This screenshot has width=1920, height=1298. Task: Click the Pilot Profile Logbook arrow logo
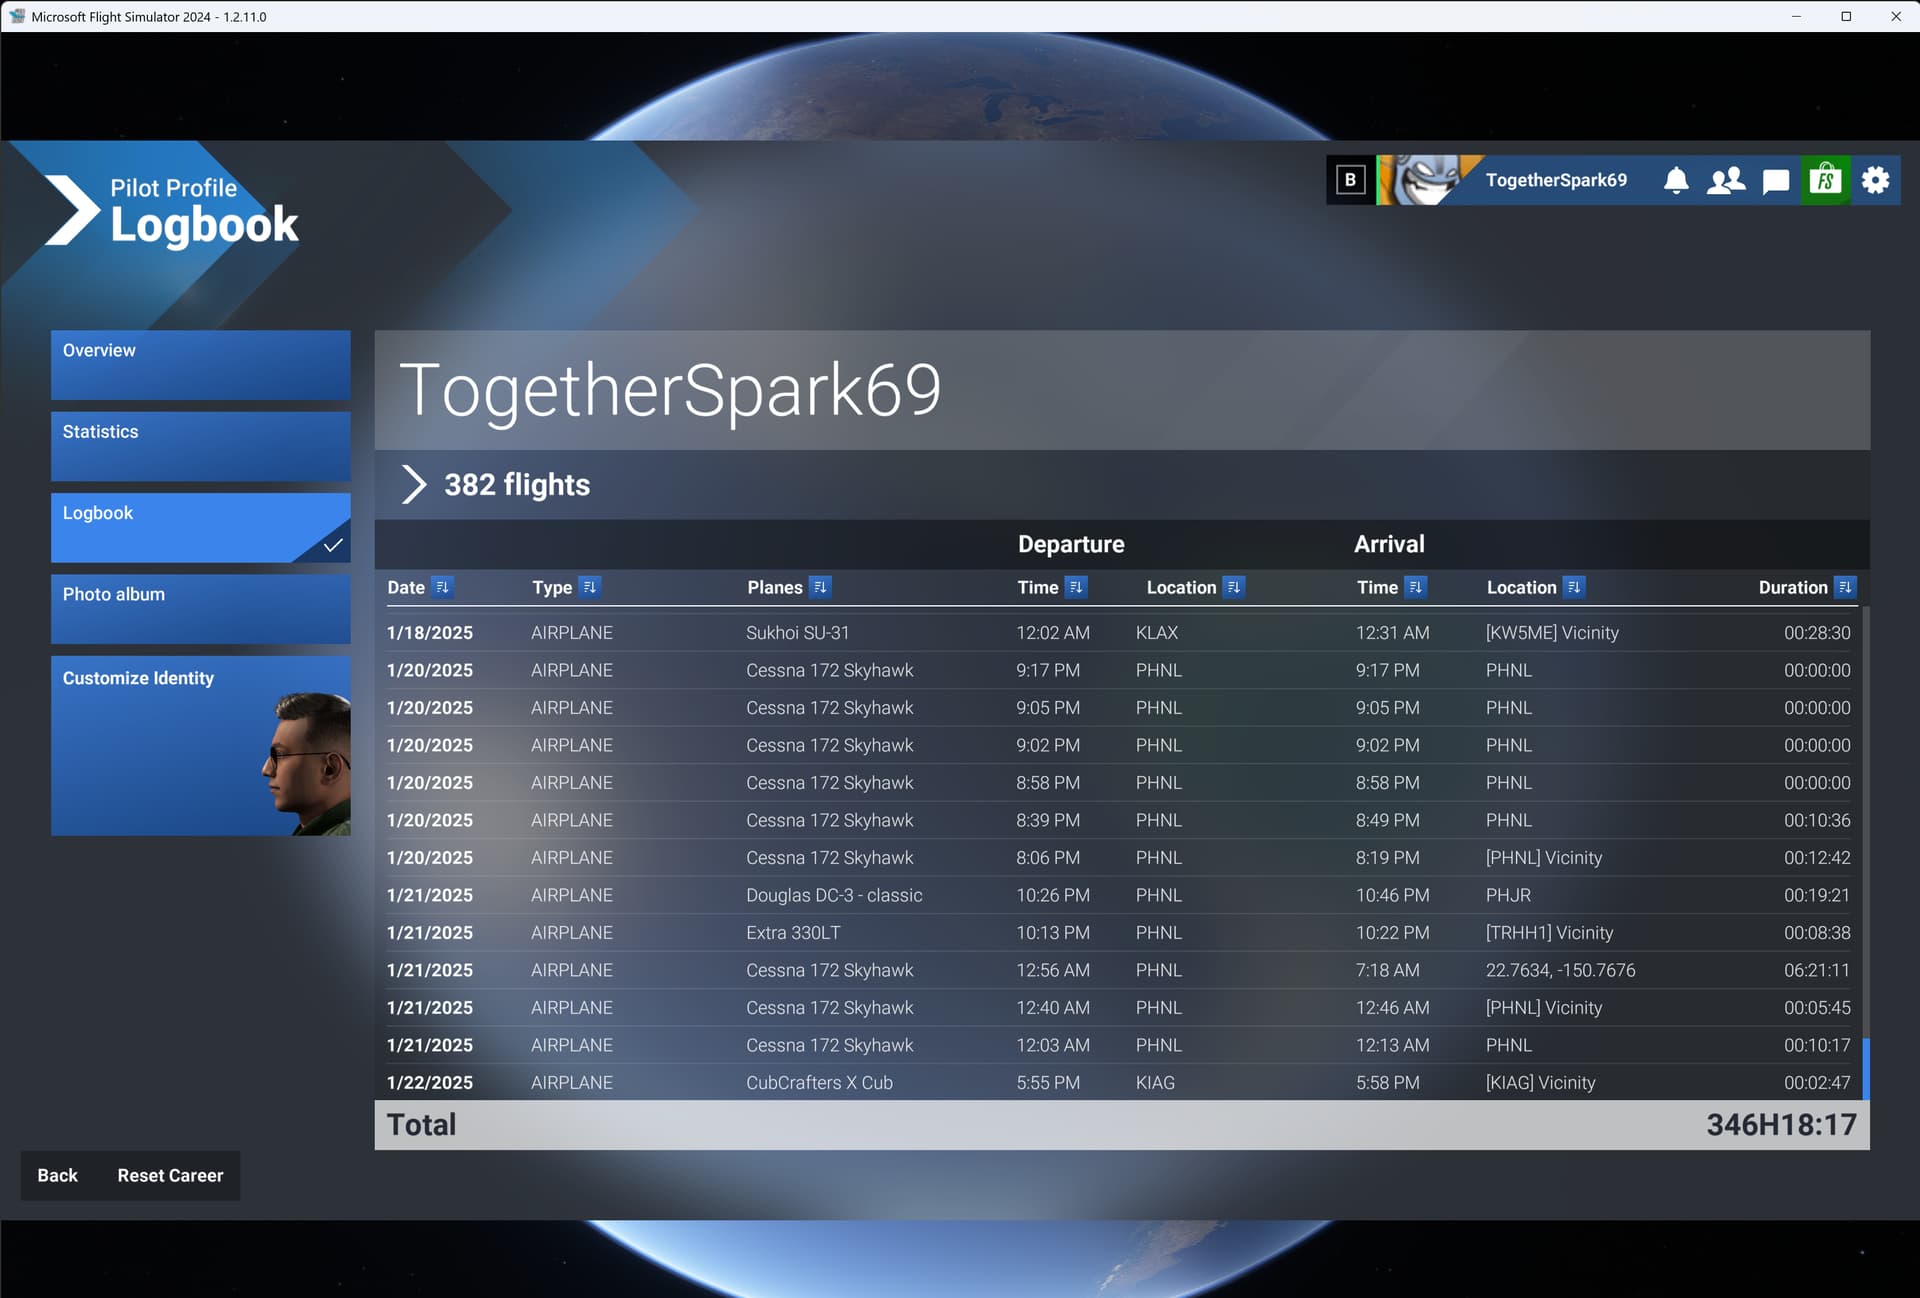(x=71, y=210)
